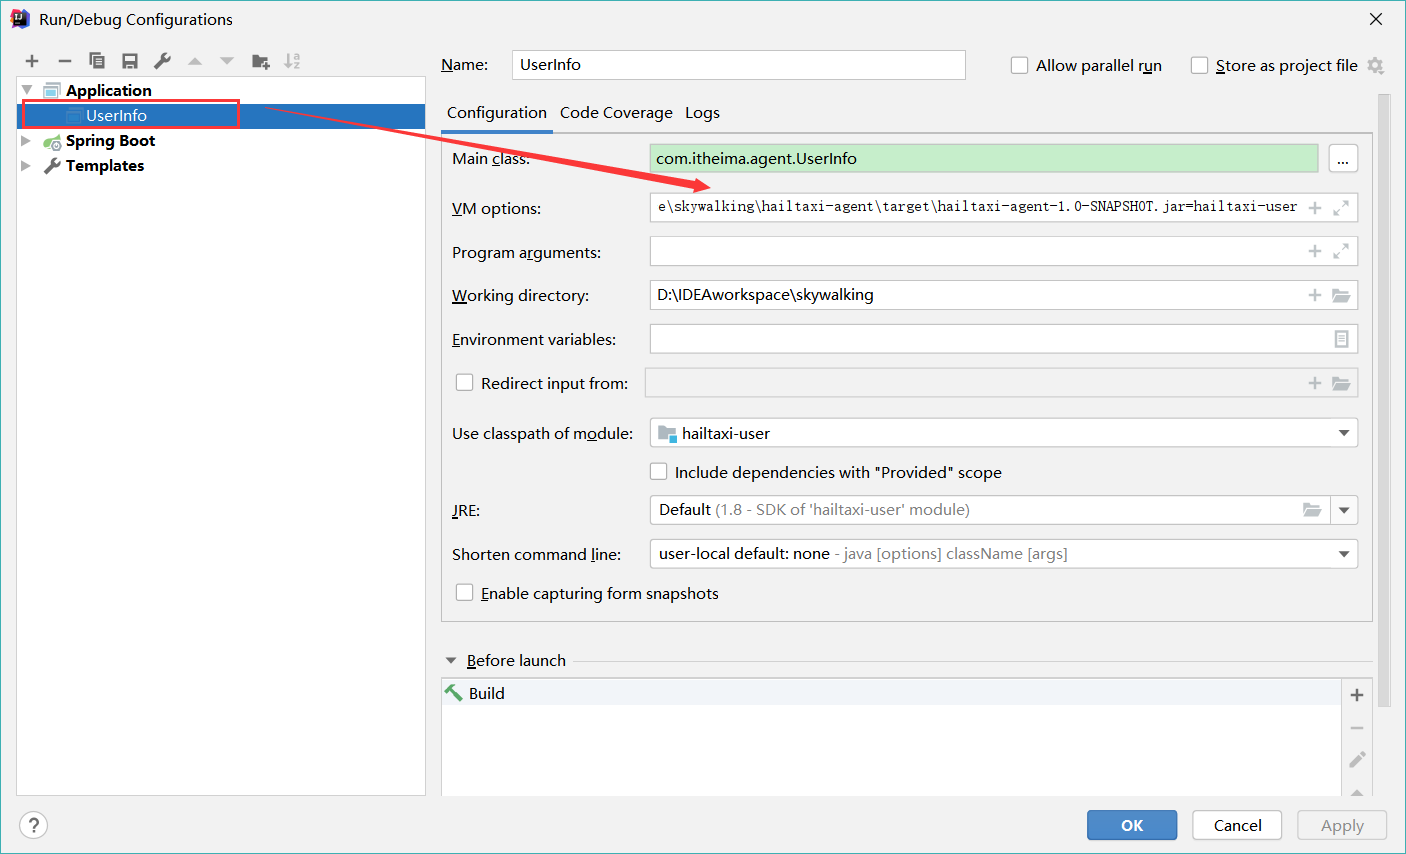Image resolution: width=1406 pixels, height=854 pixels.
Task: Create new folder for configurations
Action: click(x=261, y=61)
